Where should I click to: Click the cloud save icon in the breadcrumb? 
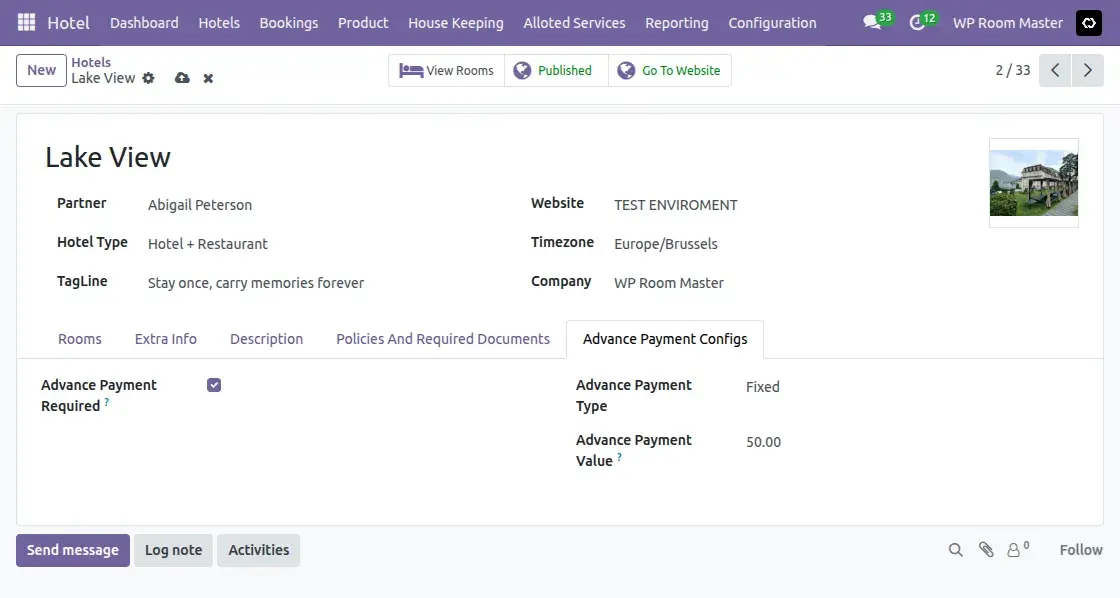pyautogui.click(x=182, y=78)
